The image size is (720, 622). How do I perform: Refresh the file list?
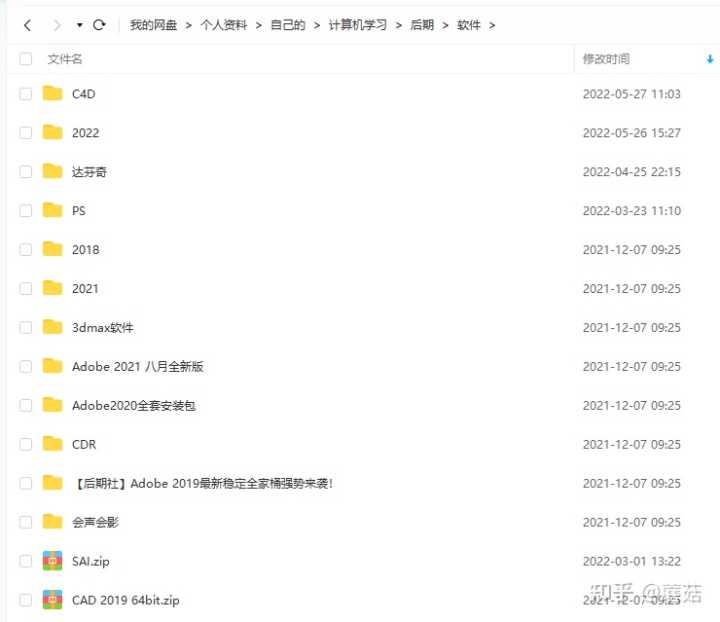coord(99,25)
